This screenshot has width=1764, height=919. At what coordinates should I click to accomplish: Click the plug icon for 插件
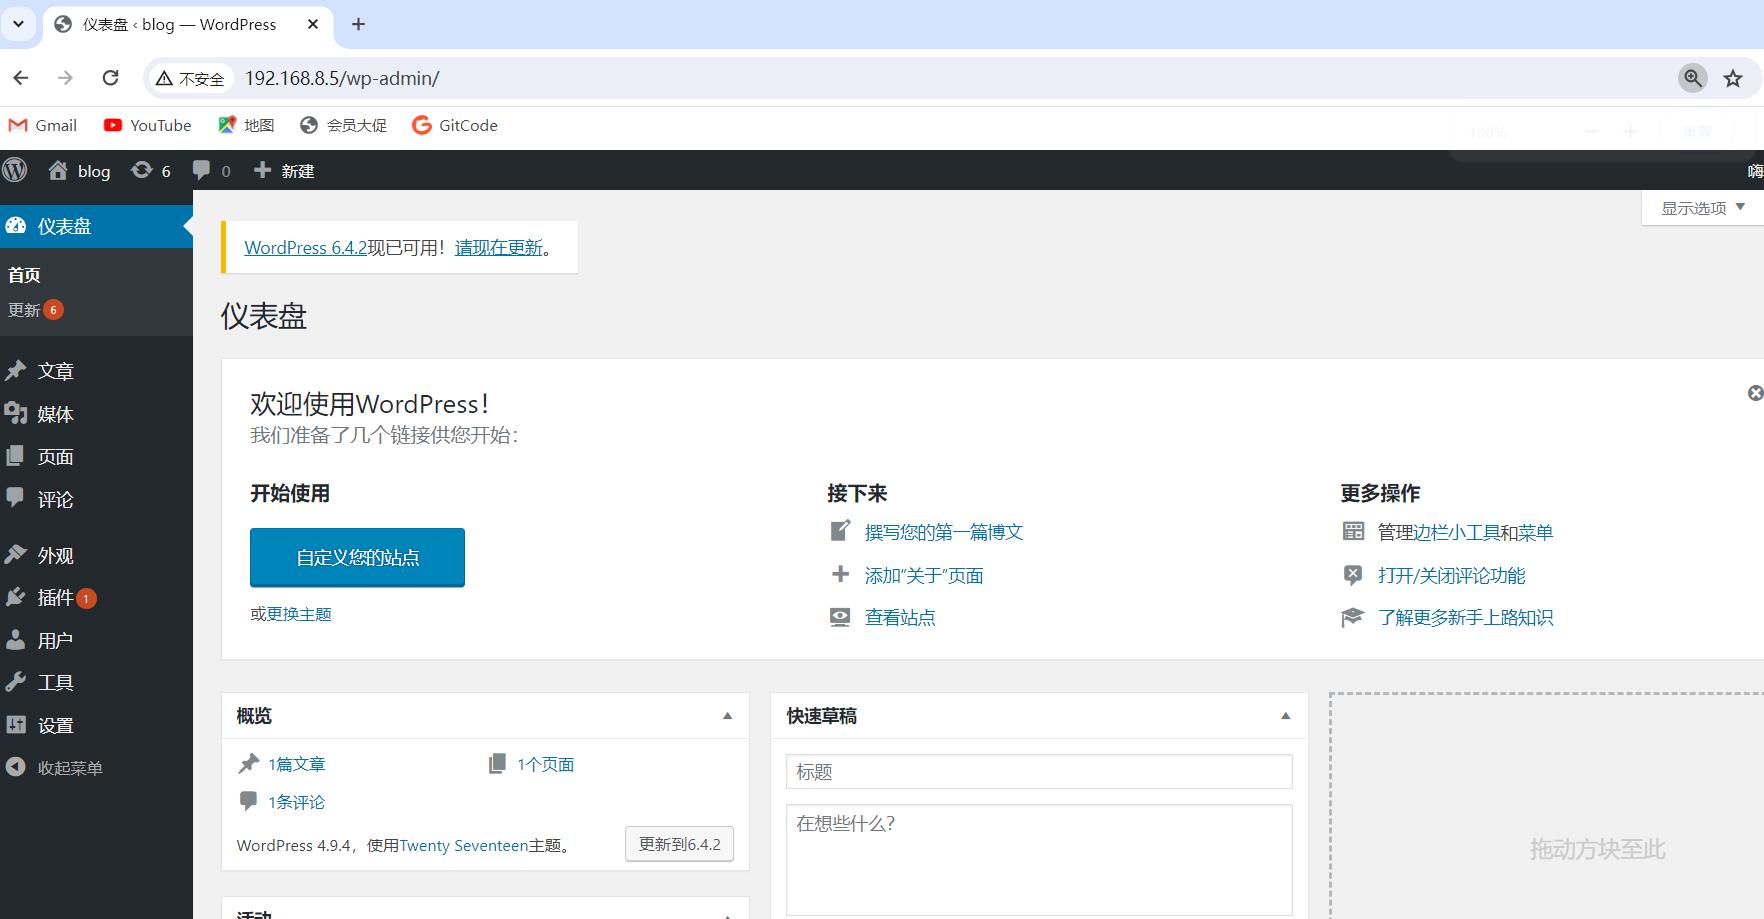[x=16, y=597]
